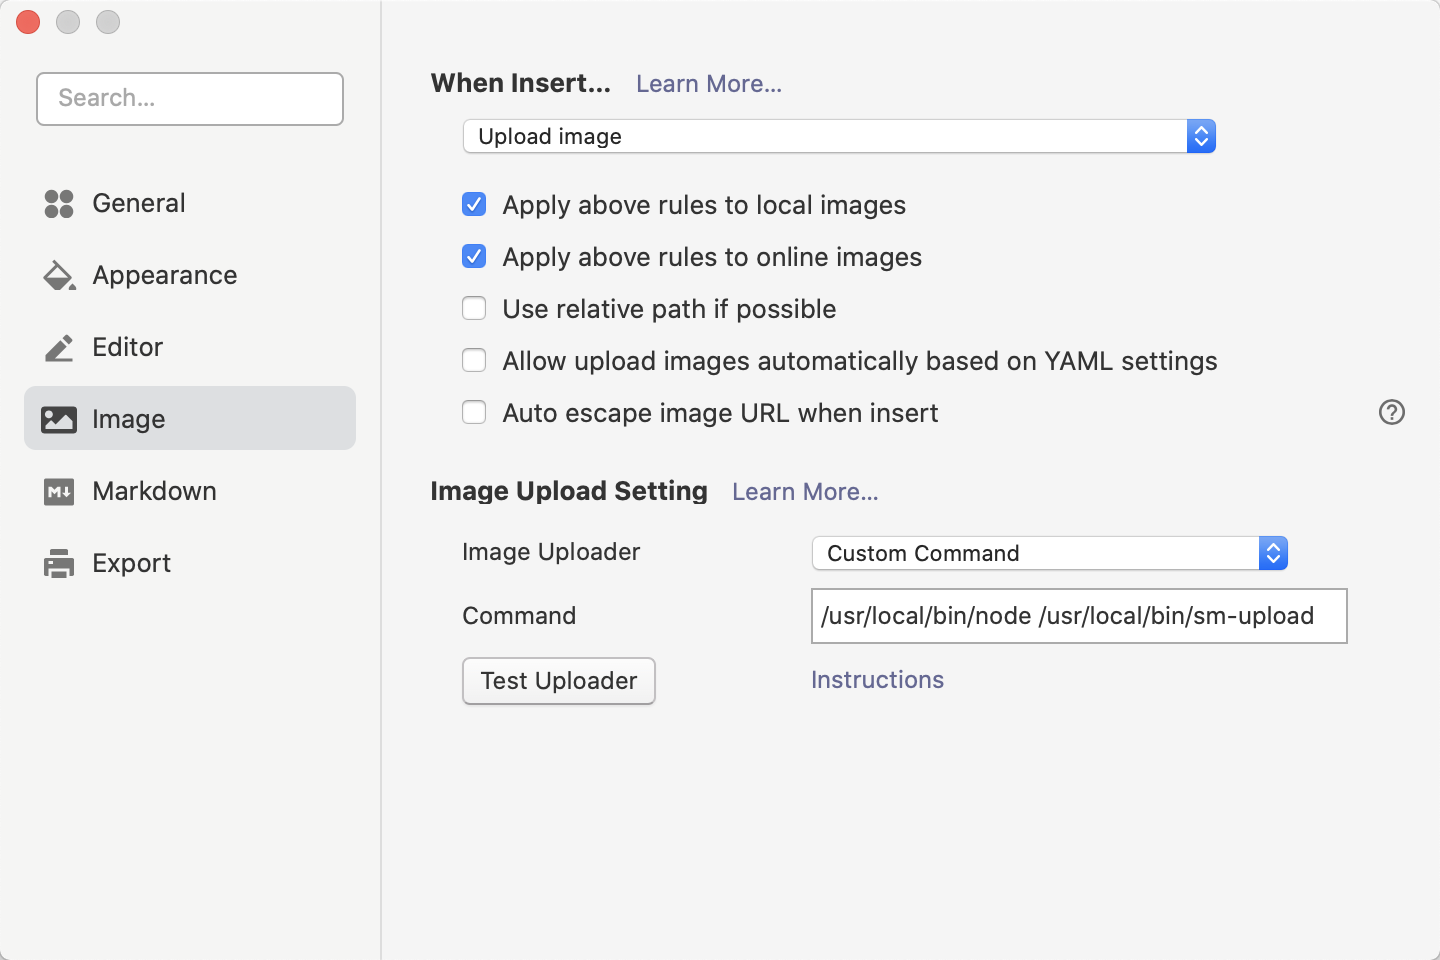Expand the Image Uploader Custom Command dropdown
This screenshot has width=1440, height=960.
(1049, 554)
